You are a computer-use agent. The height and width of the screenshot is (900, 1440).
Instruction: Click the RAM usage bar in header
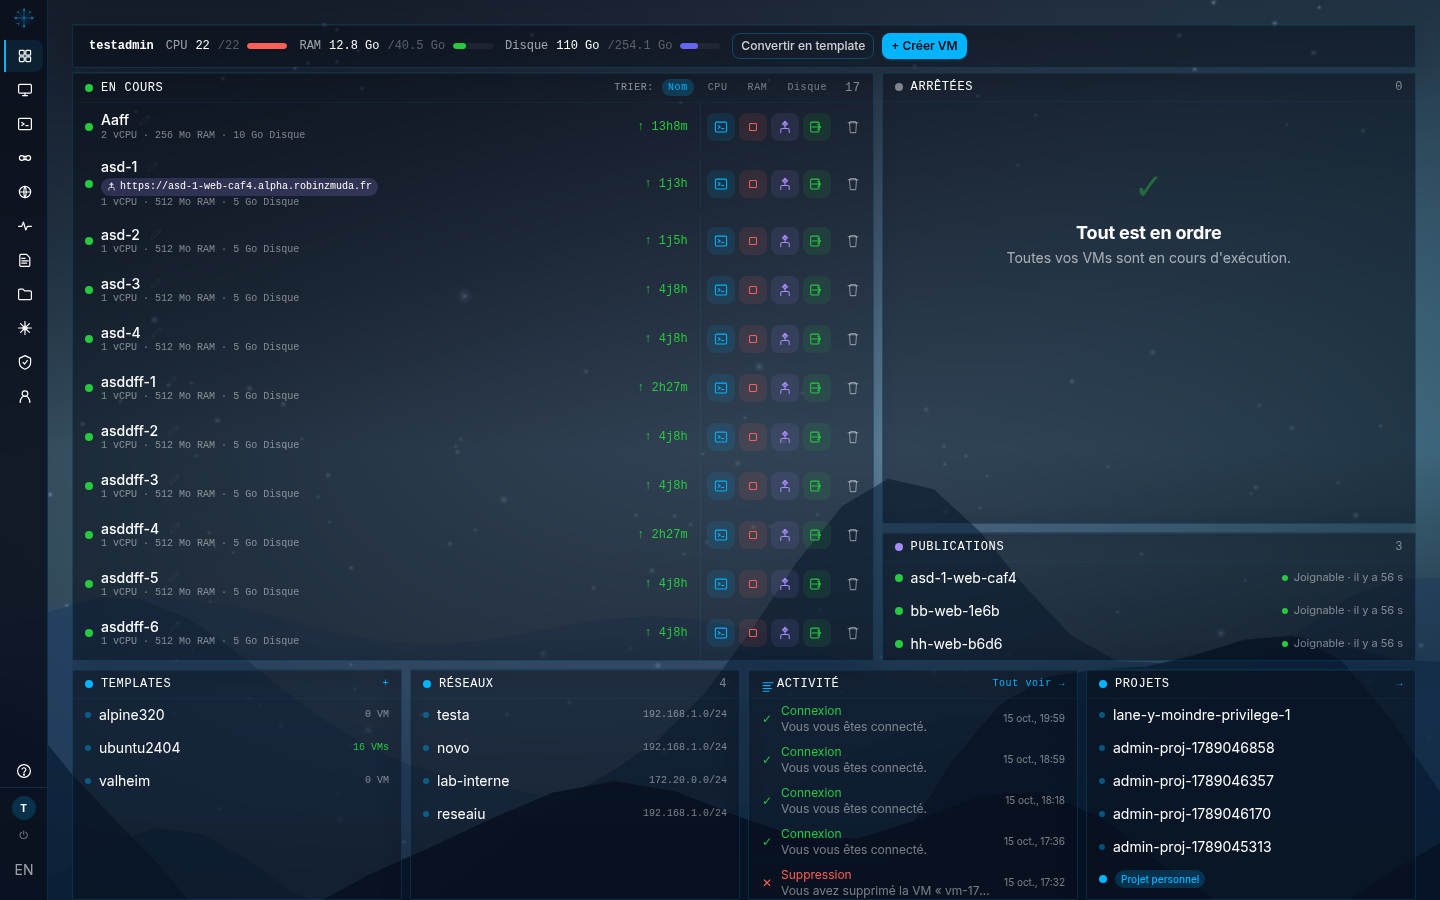tap(472, 46)
